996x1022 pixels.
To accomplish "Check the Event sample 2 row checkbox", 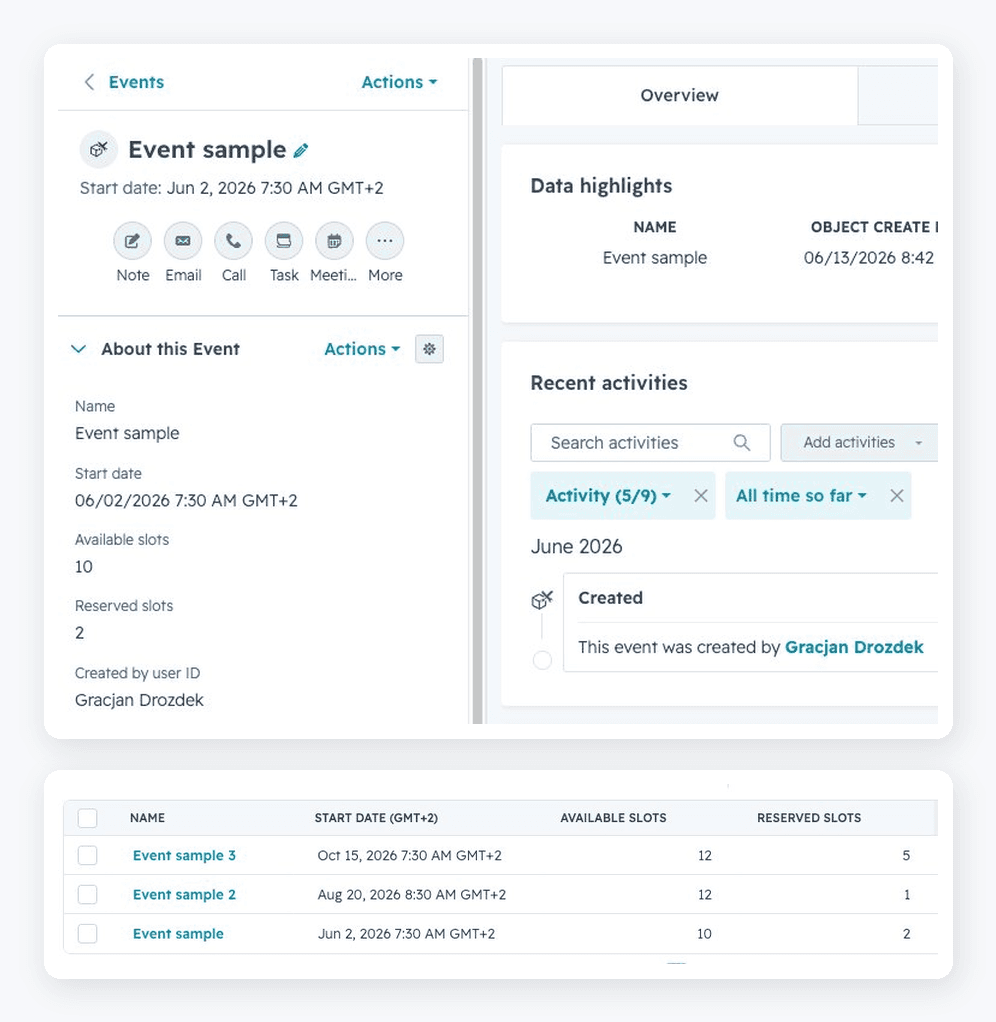I will pyautogui.click(x=87, y=894).
